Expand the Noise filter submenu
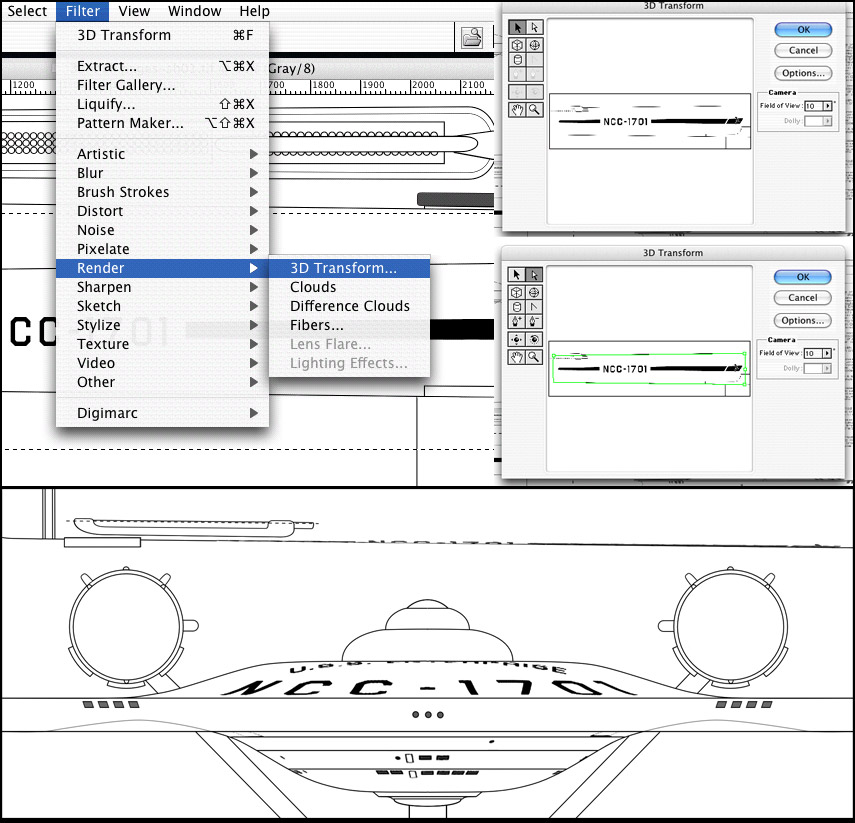The image size is (855, 823). [162, 230]
